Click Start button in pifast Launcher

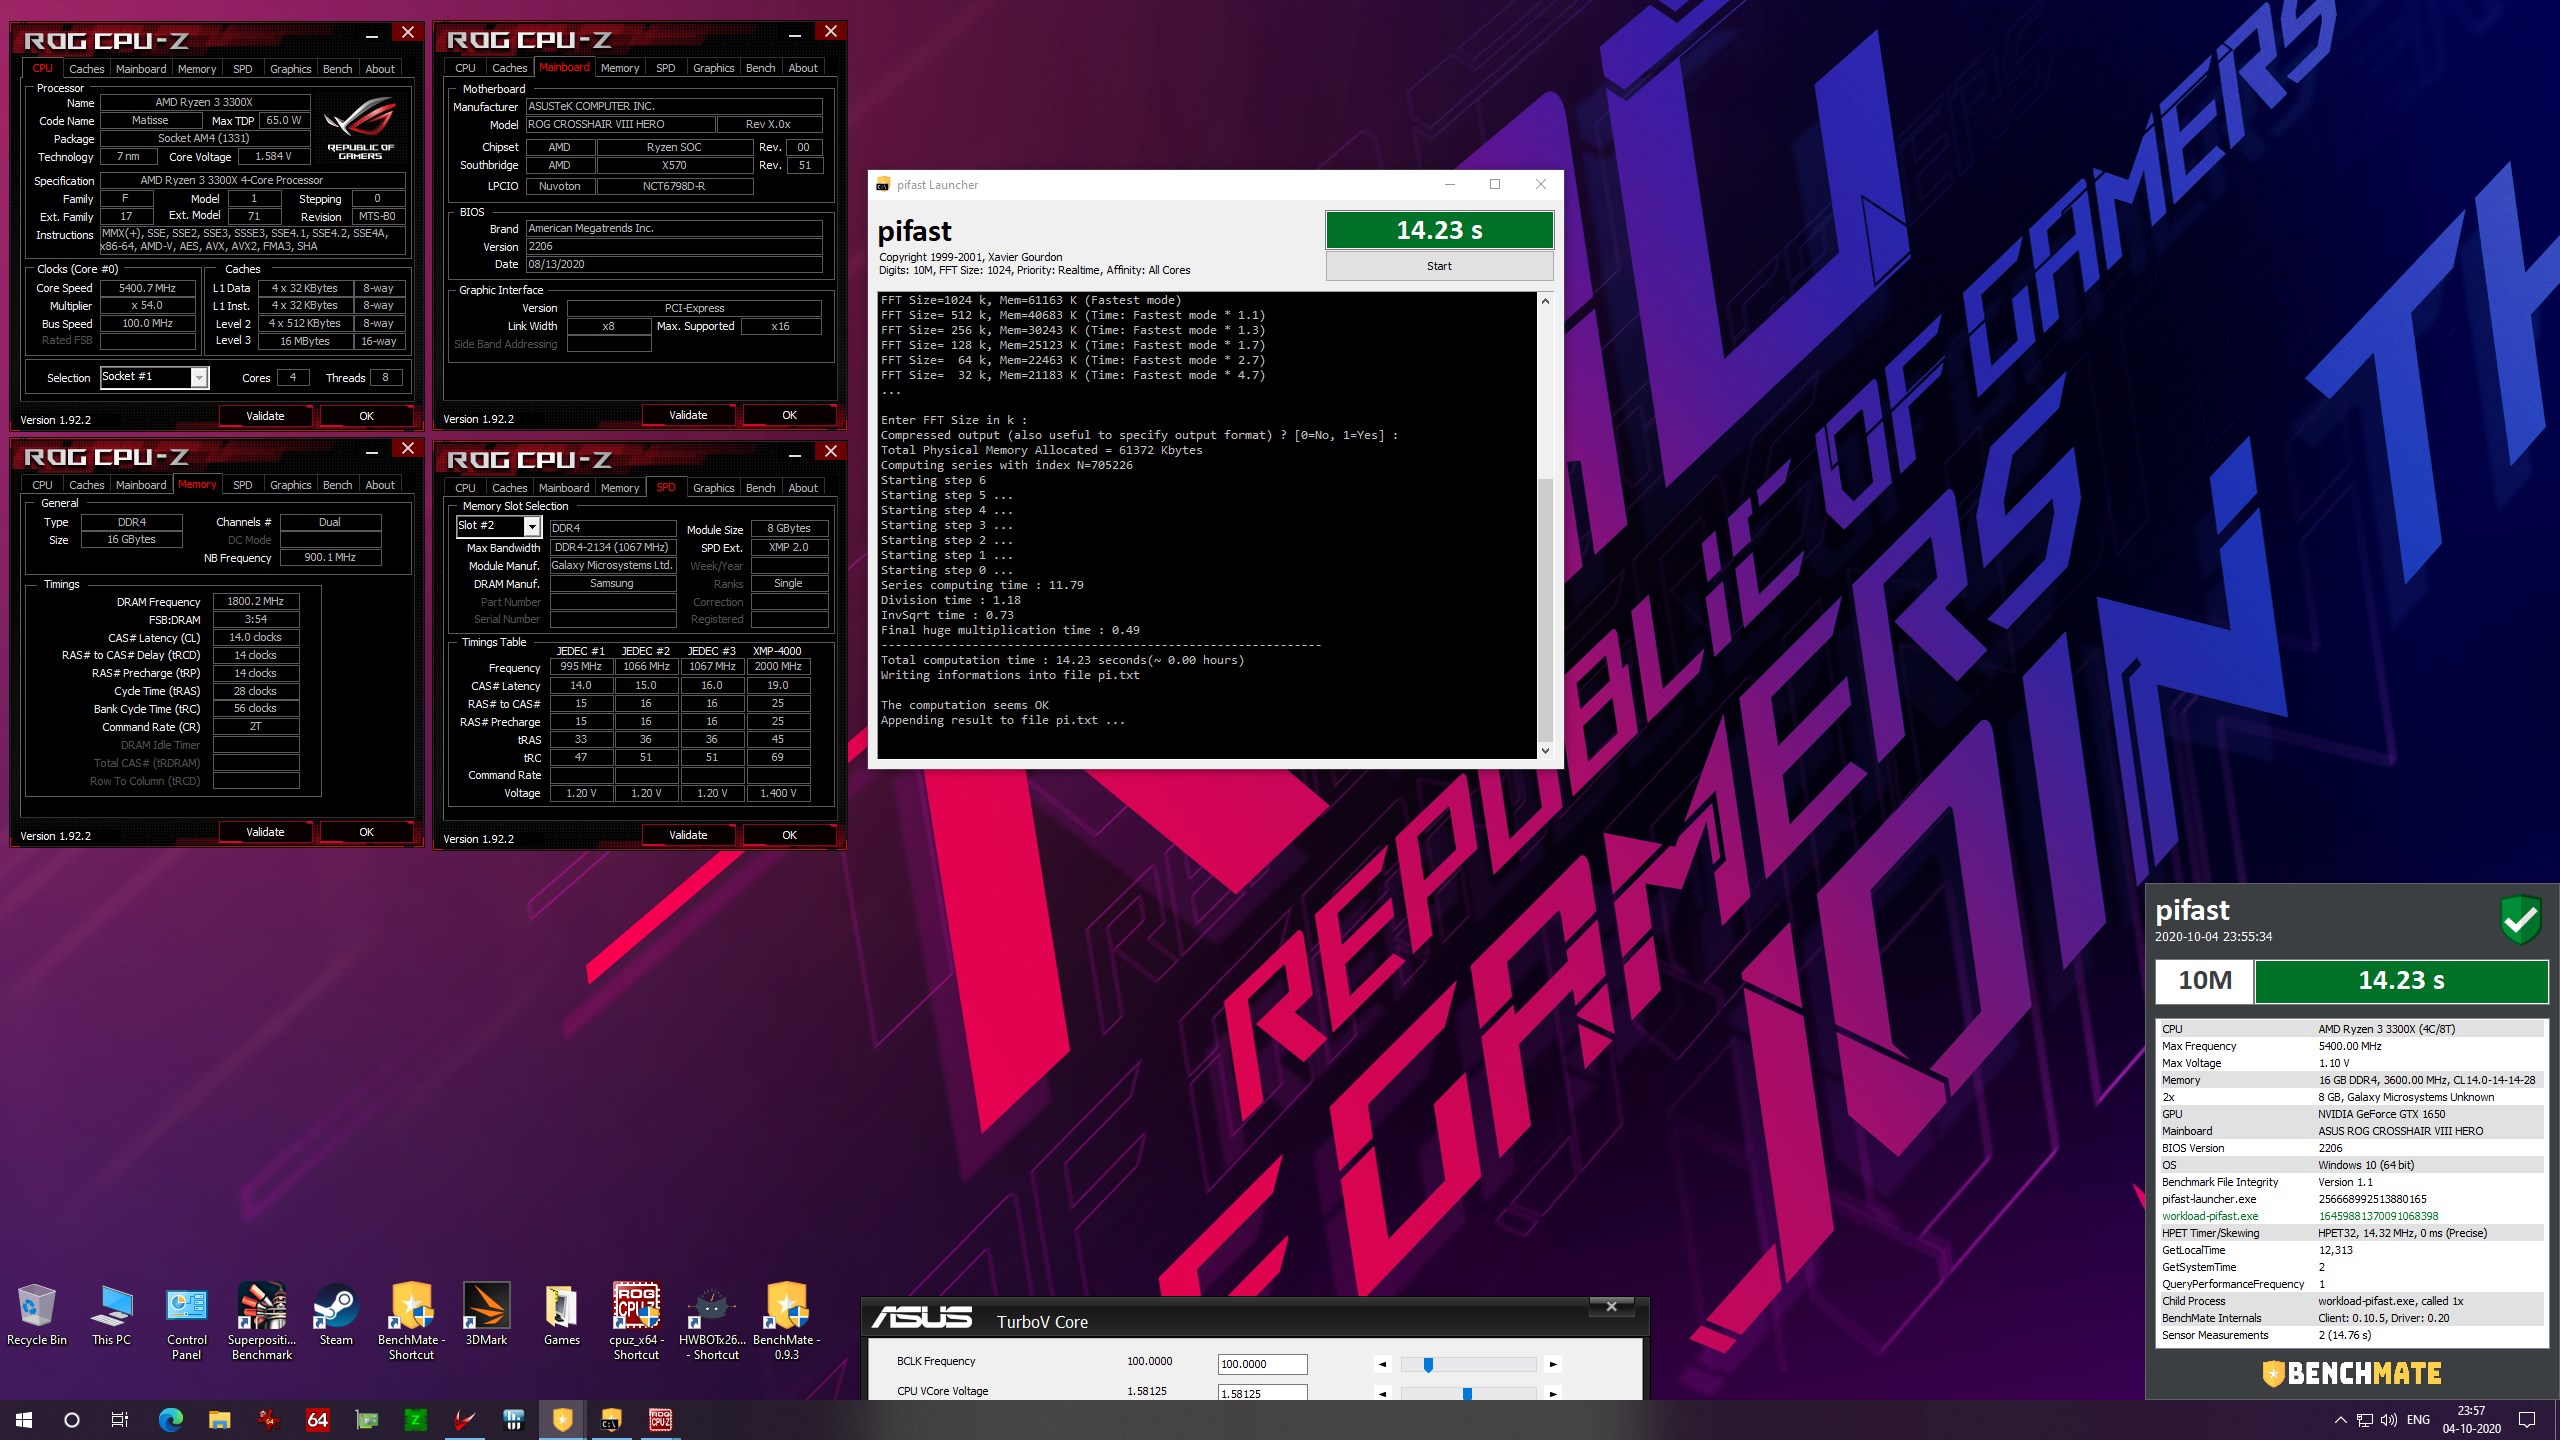click(x=1439, y=266)
